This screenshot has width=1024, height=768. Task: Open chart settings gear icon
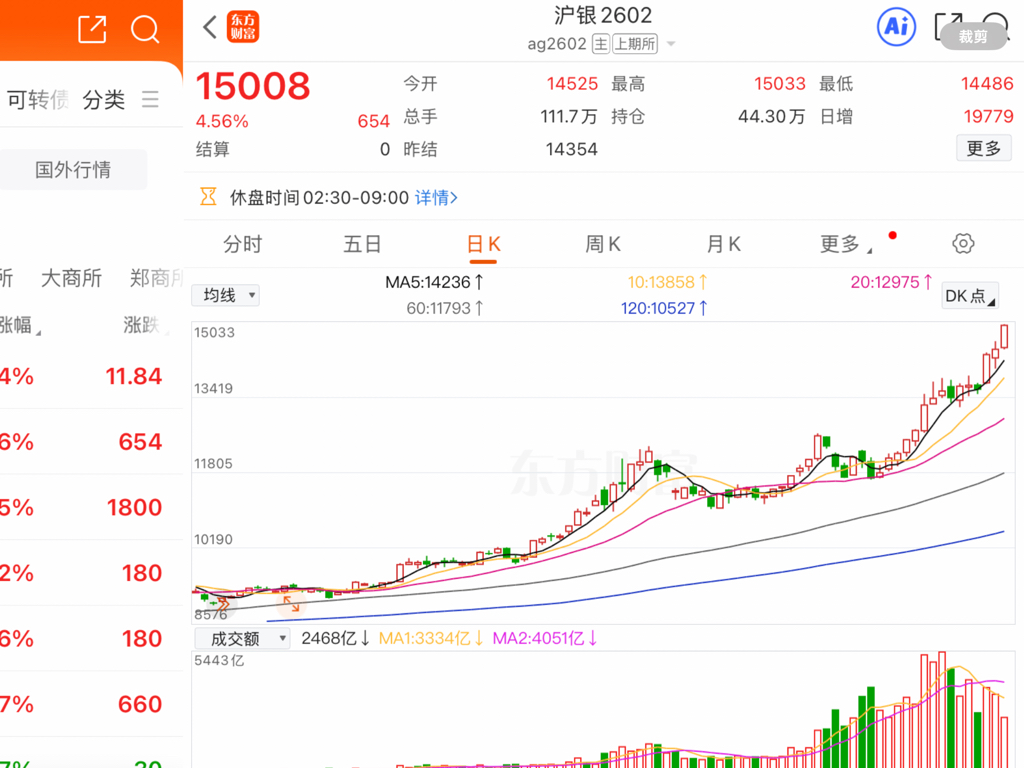963,244
